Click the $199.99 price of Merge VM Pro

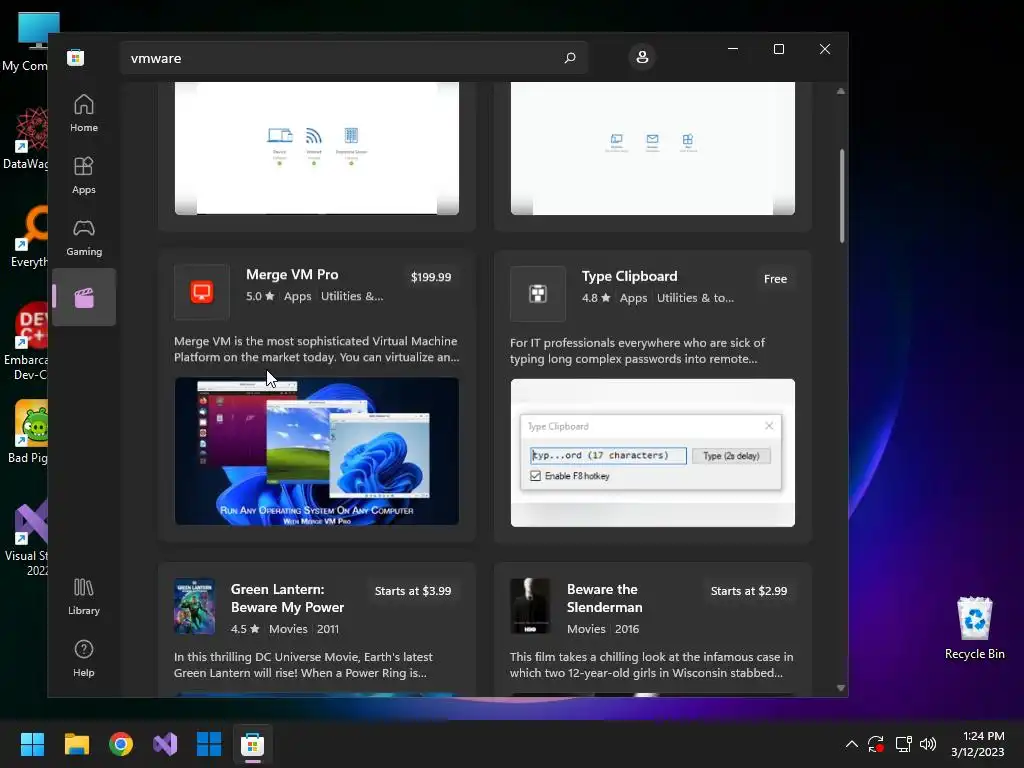click(431, 277)
